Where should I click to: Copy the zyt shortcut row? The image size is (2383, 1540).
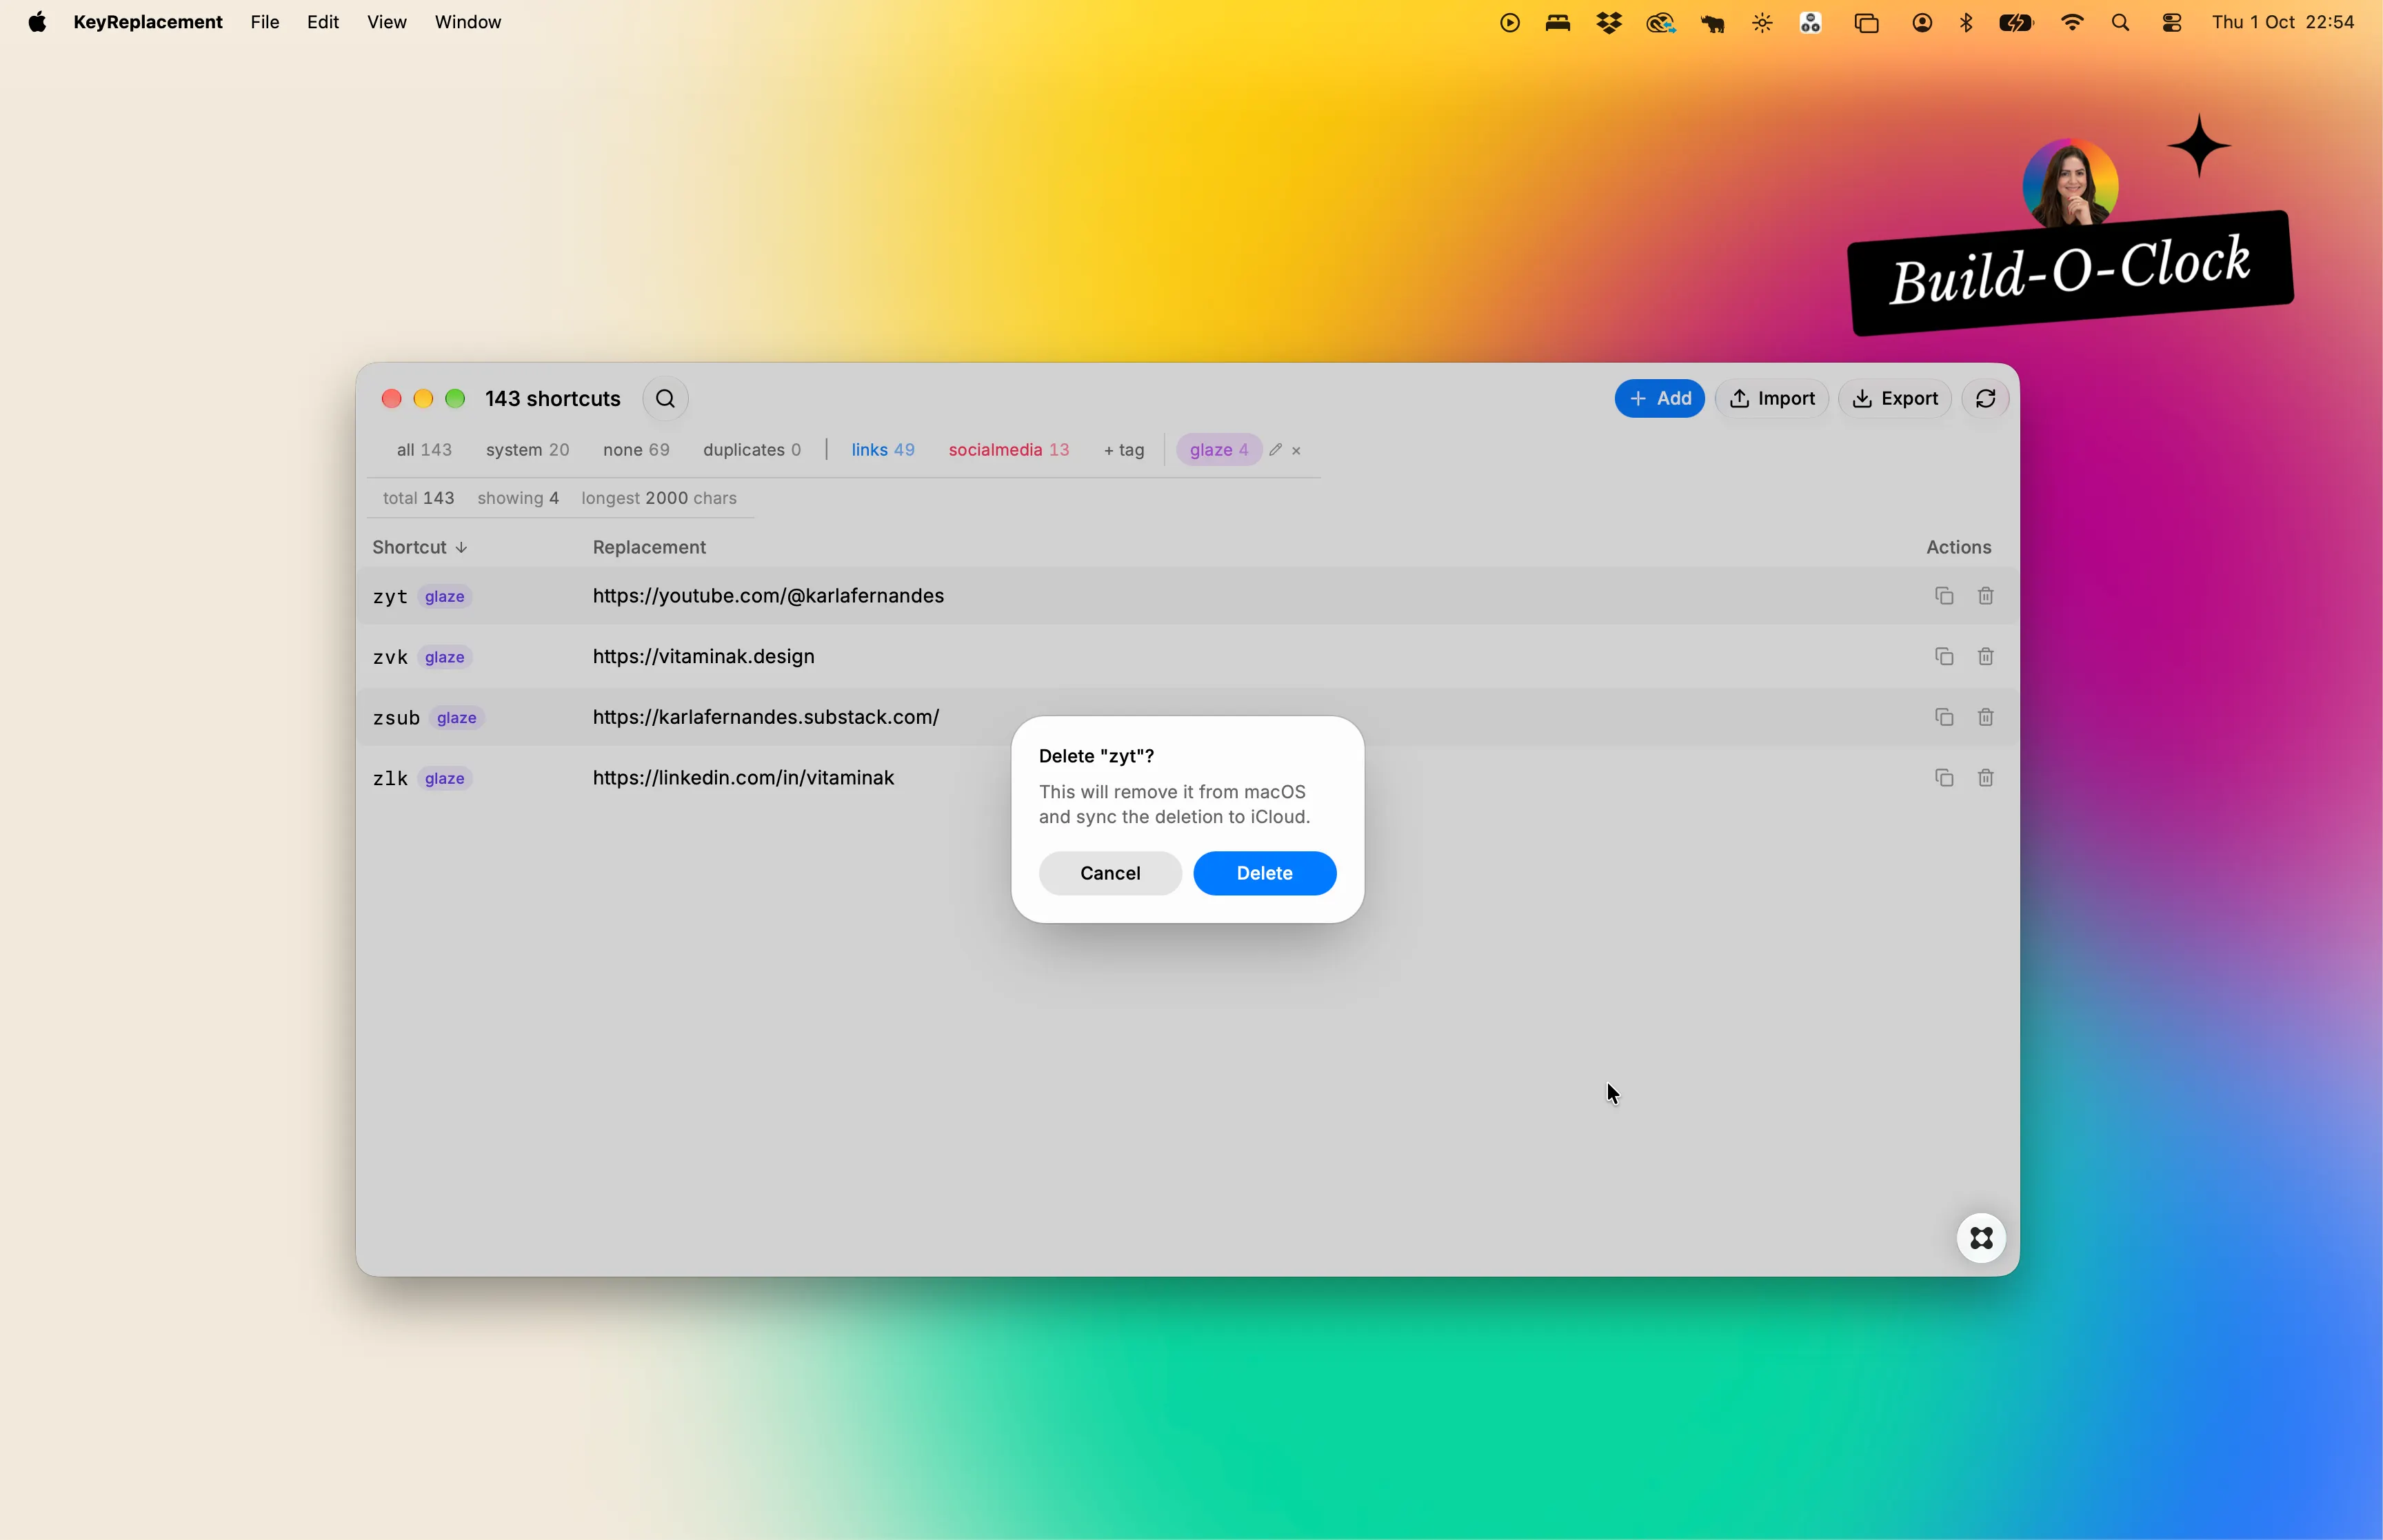pyautogui.click(x=1943, y=596)
